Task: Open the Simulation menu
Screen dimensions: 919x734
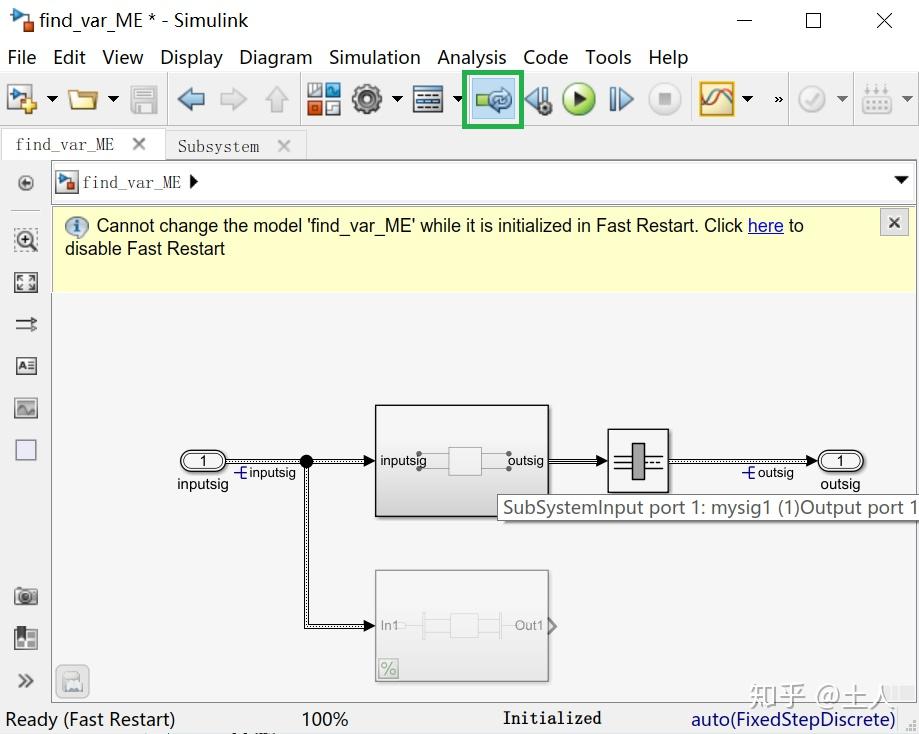Action: tap(375, 57)
